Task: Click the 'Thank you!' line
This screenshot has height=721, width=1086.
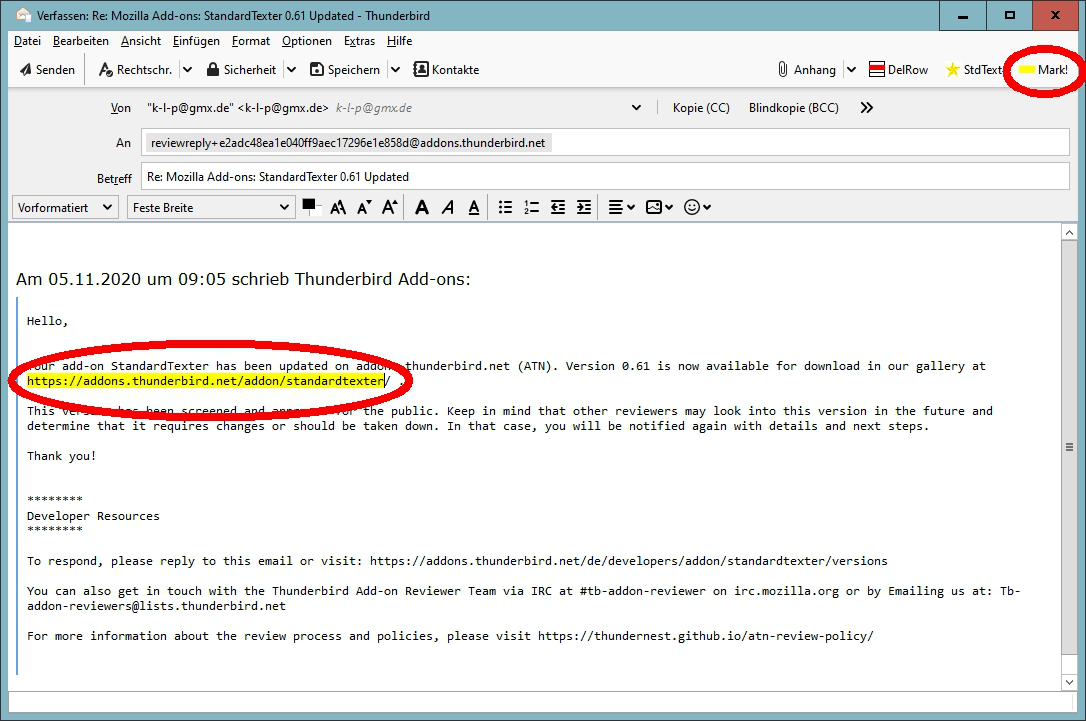Action: tap(62, 456)
